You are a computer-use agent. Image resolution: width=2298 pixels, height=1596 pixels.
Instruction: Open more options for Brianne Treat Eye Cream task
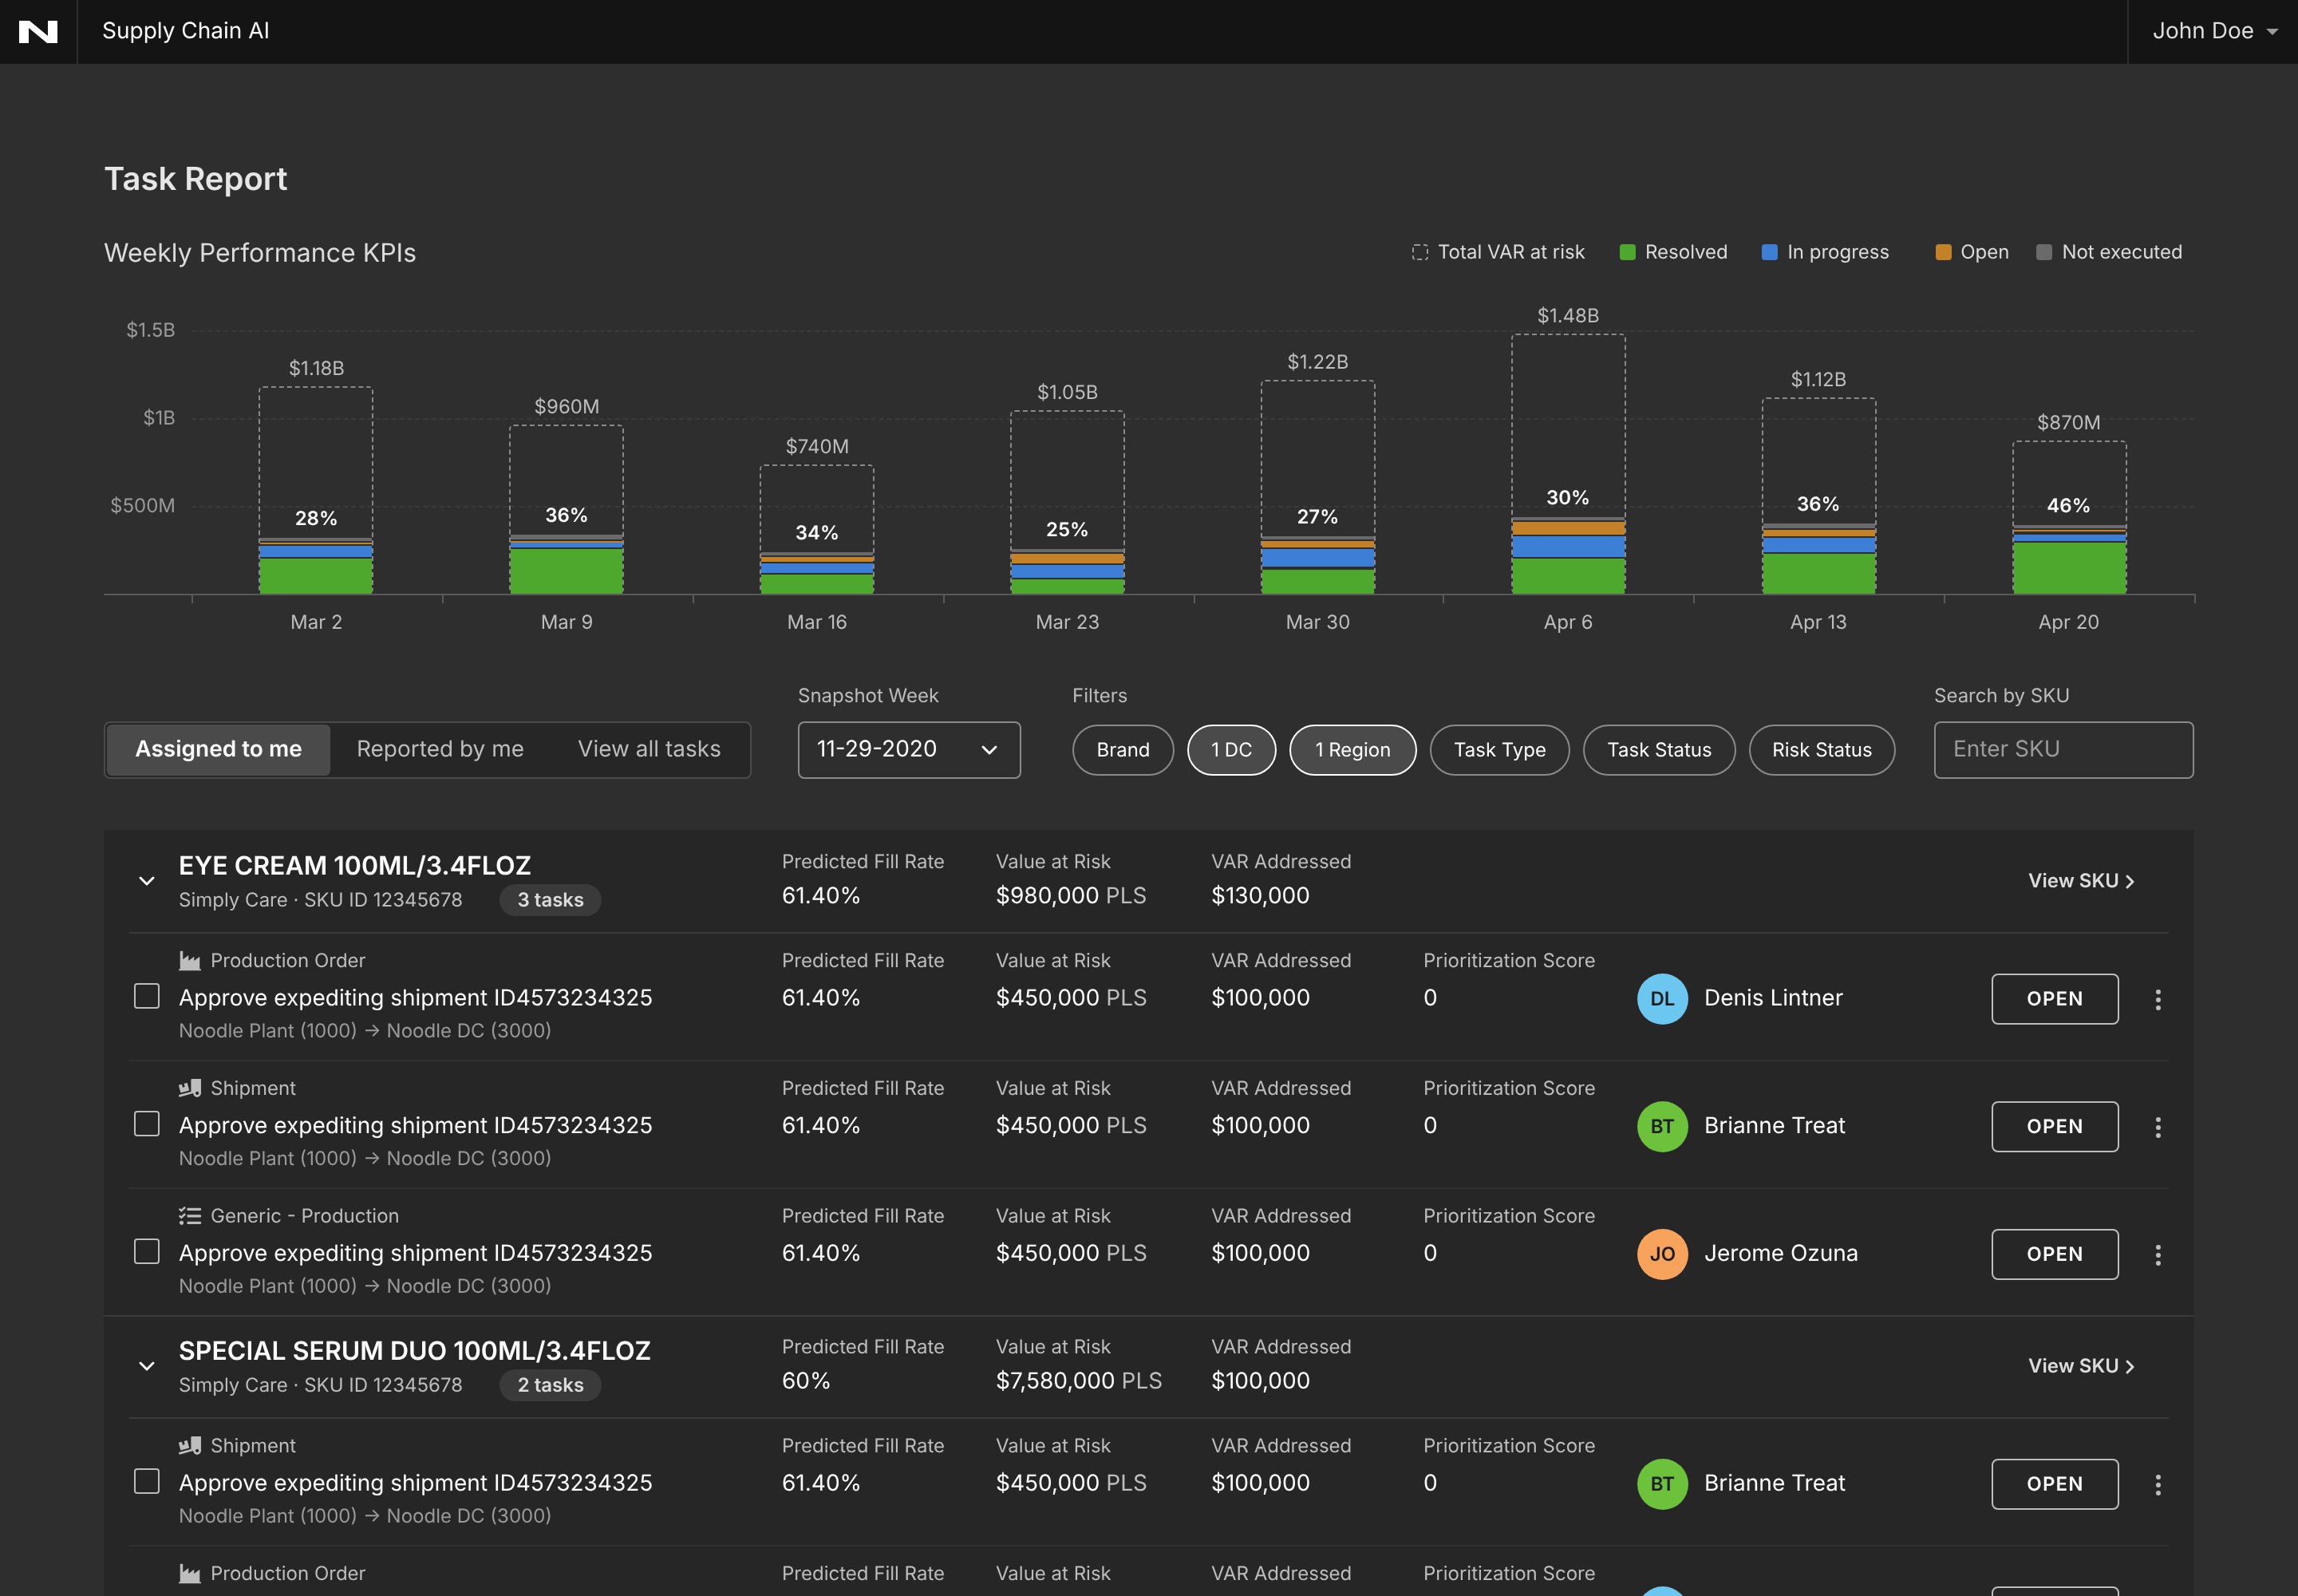(x=2158, y=1127)
